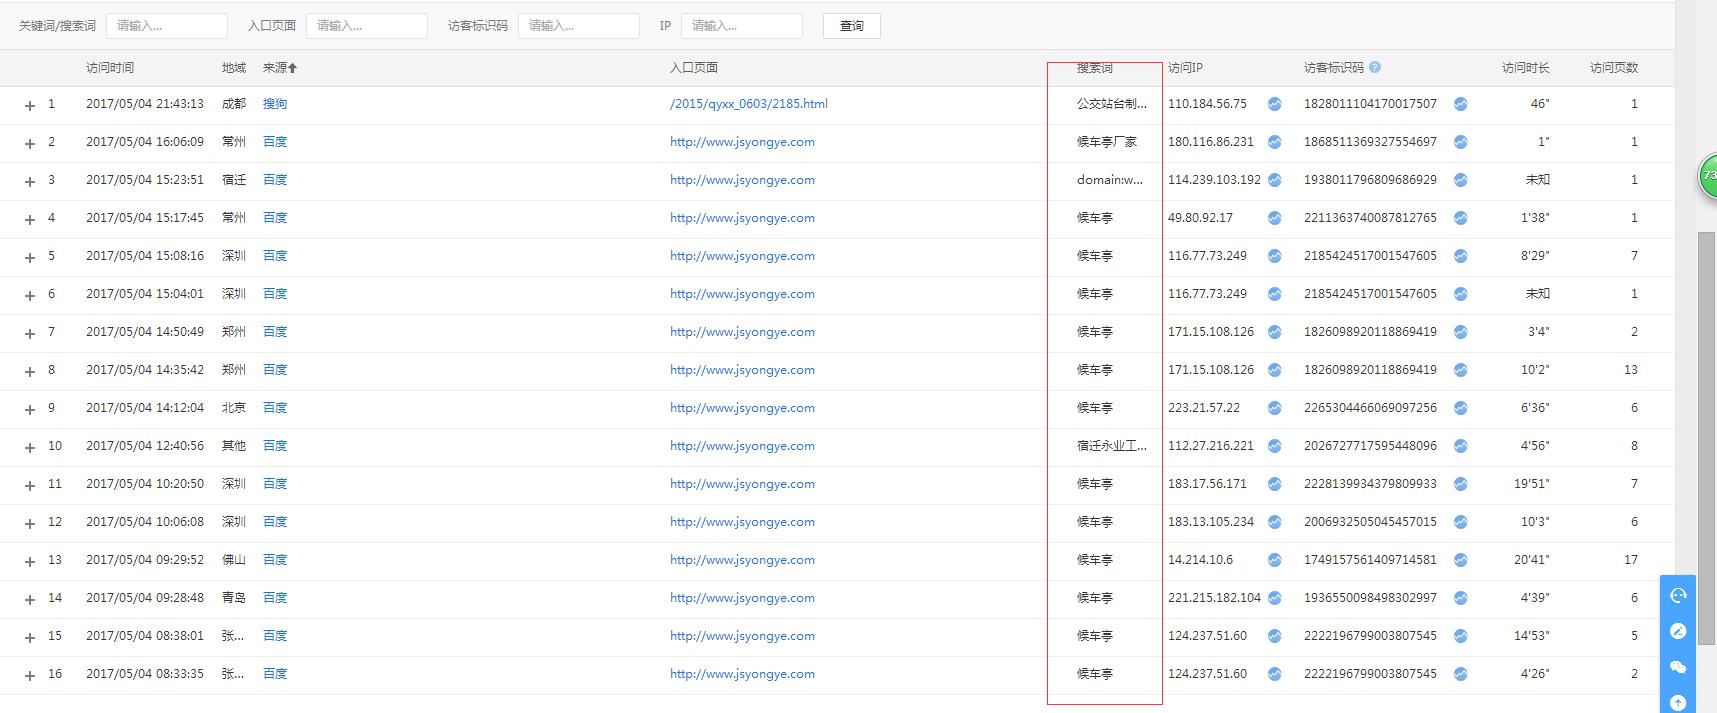Image resolution: width=1717 pixels, height=713 pixels.
Task: Click the WeChat floating sidebar icon
Action: 1678,667
